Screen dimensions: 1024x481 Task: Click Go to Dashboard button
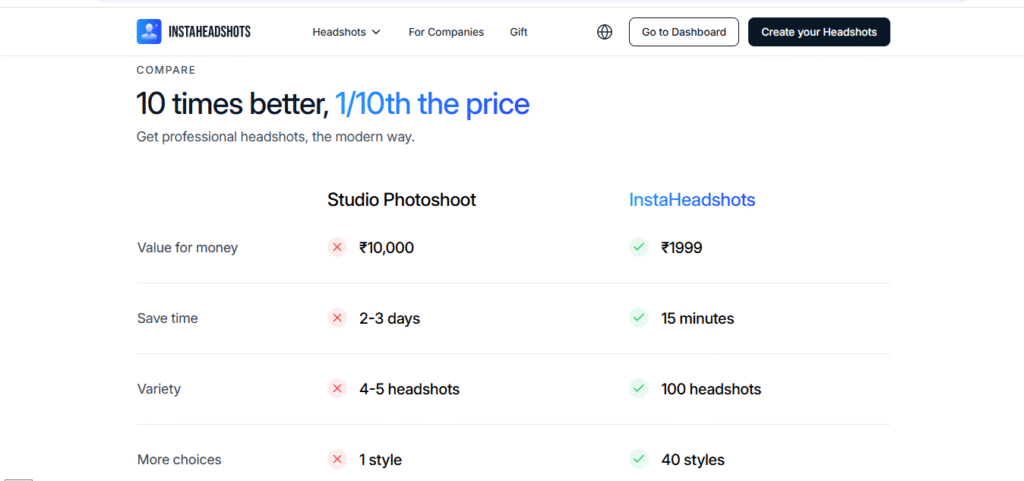click(x=684, y=32)
